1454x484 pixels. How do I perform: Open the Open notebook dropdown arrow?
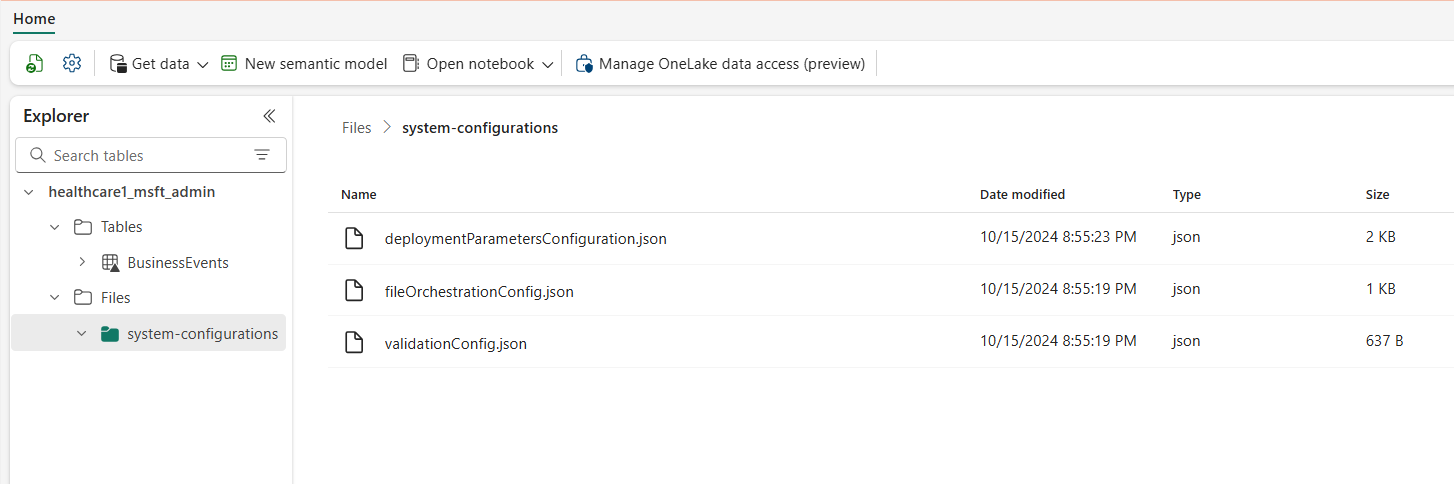(547, 65)
